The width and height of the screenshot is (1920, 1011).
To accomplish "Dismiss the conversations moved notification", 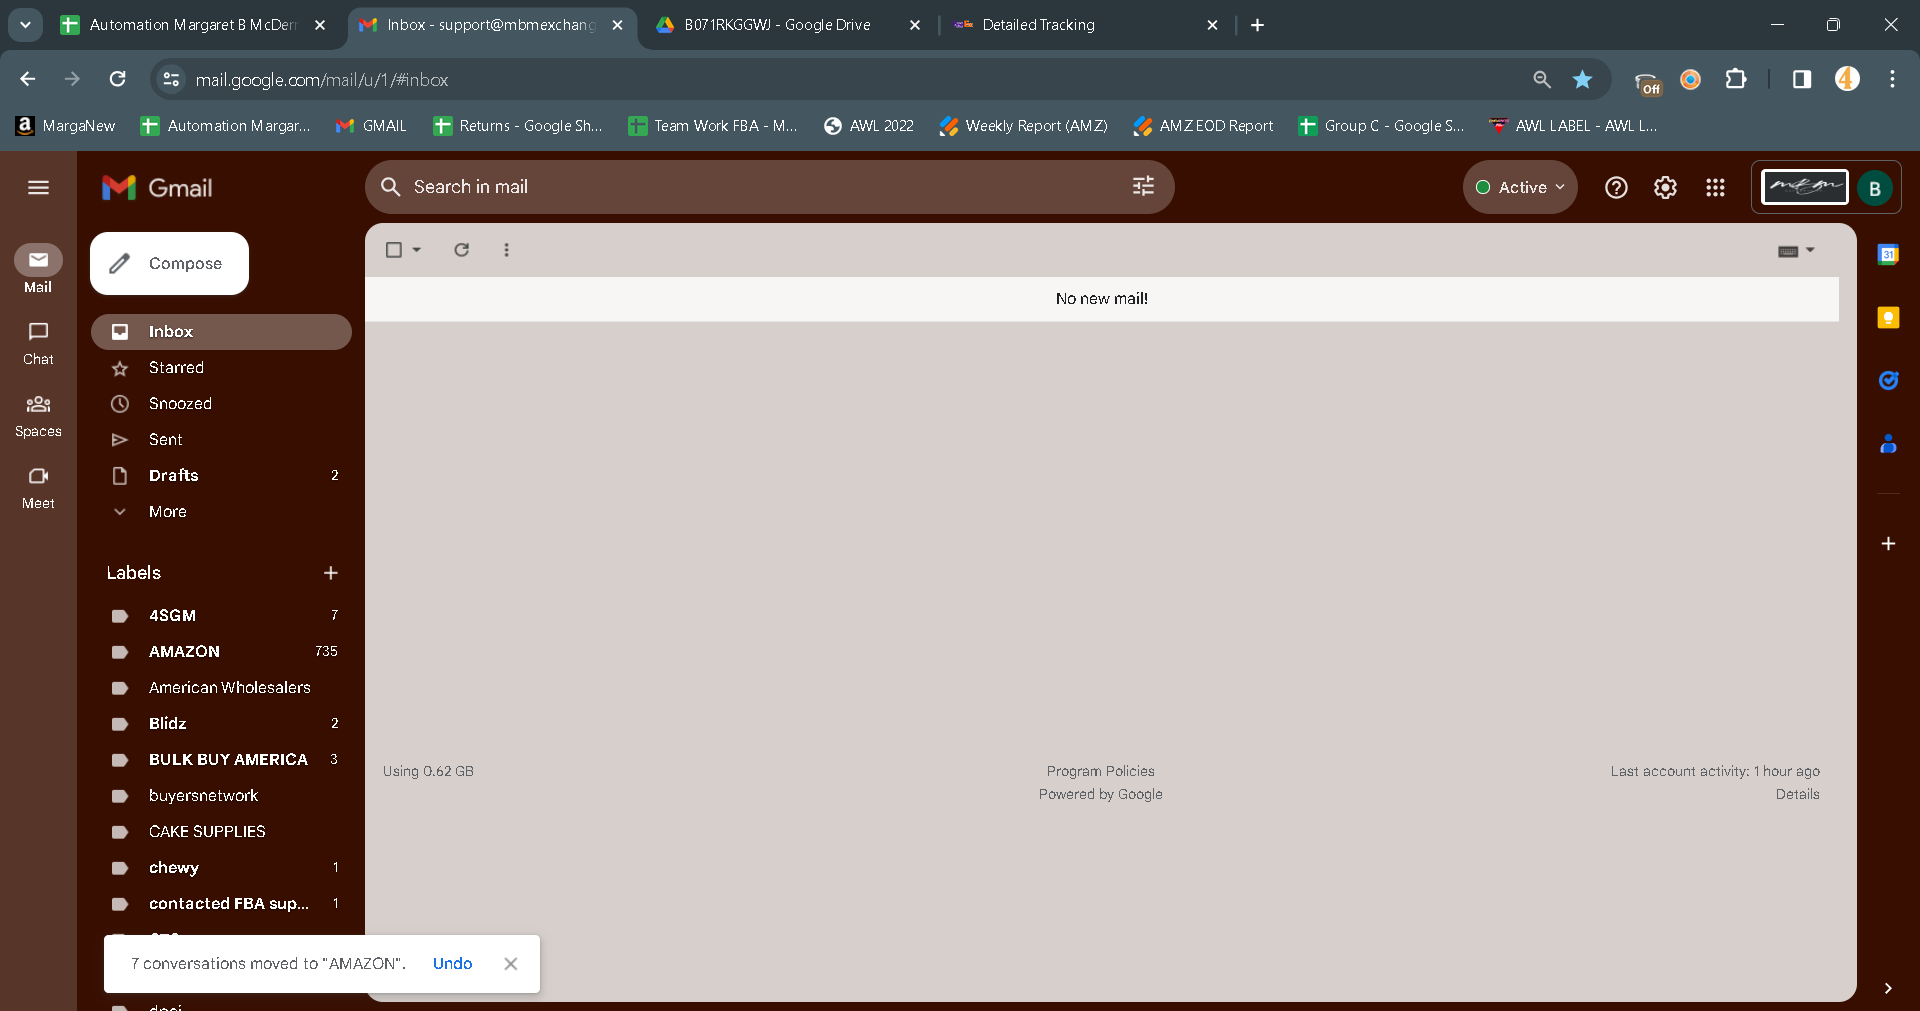I will 511,964.
